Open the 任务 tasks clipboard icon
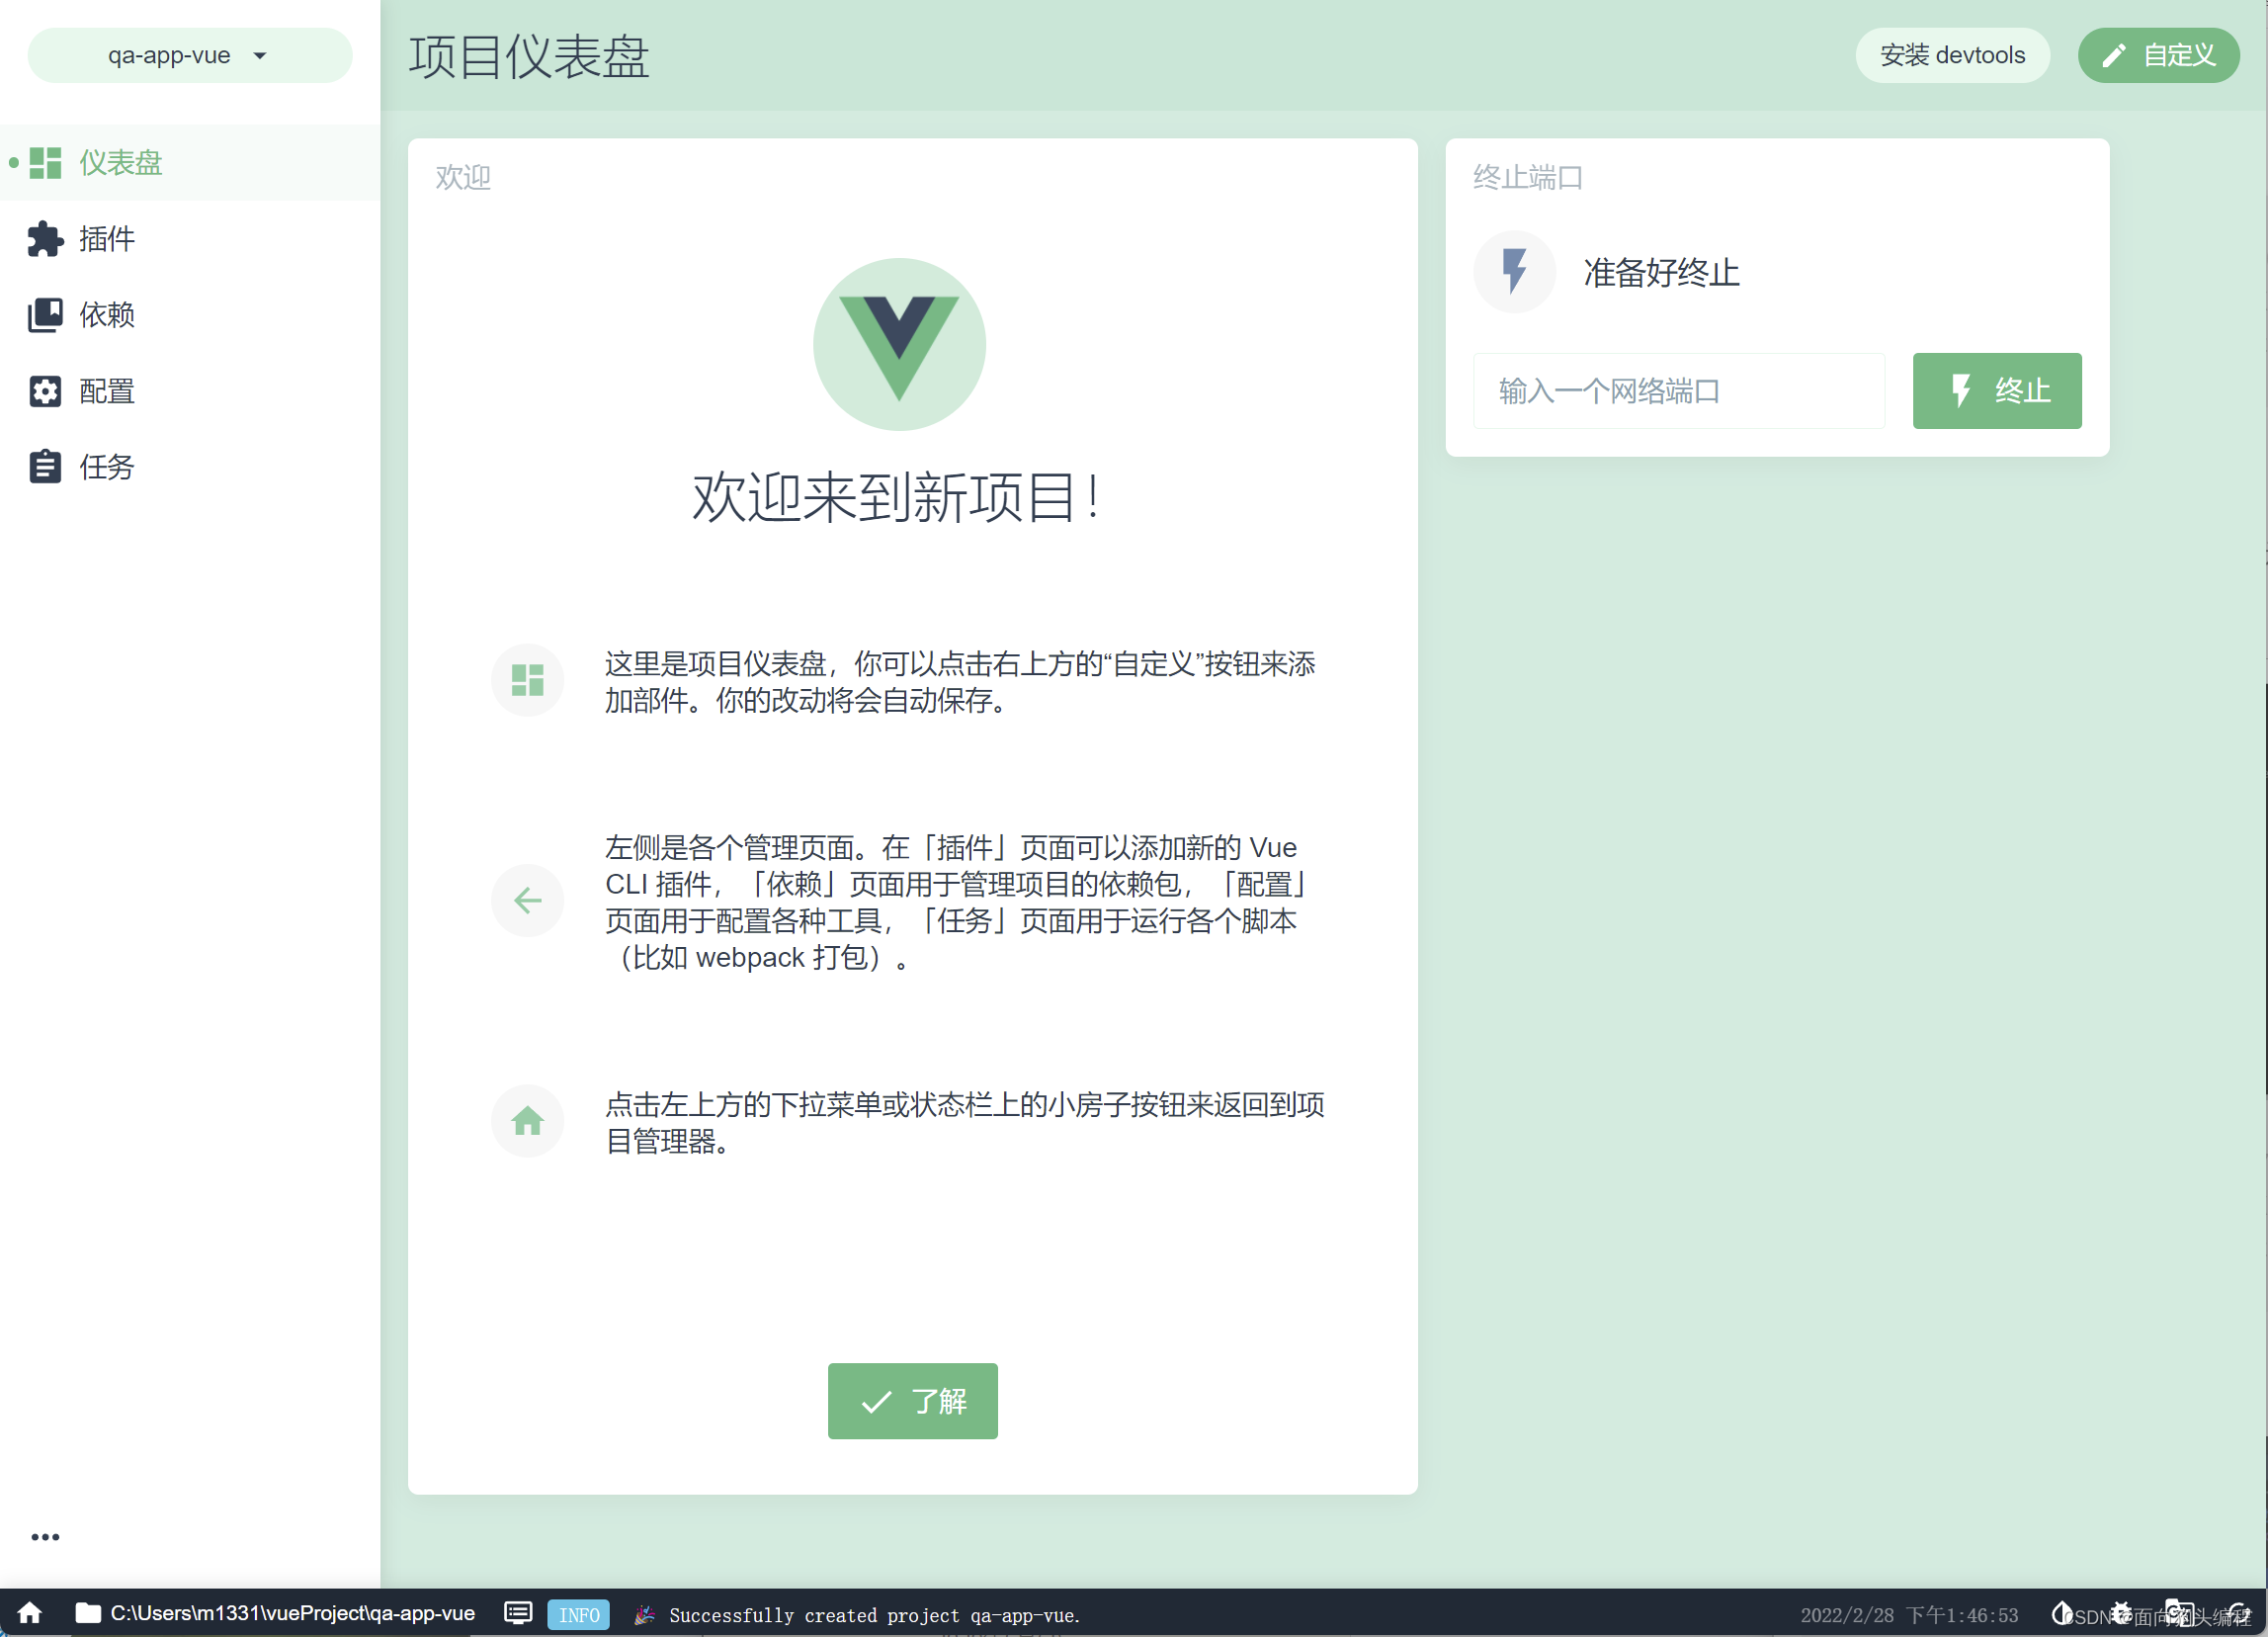 pos(45,466)
